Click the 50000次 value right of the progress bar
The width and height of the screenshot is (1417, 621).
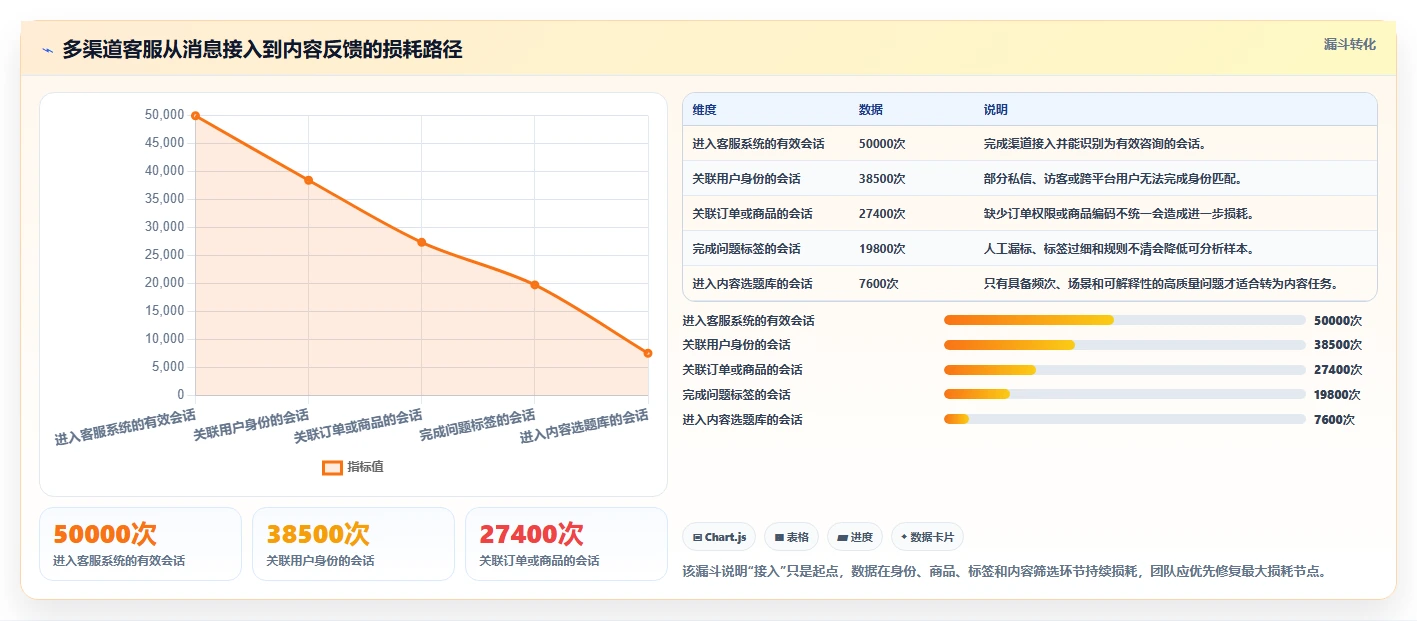tap(1338, 321)
